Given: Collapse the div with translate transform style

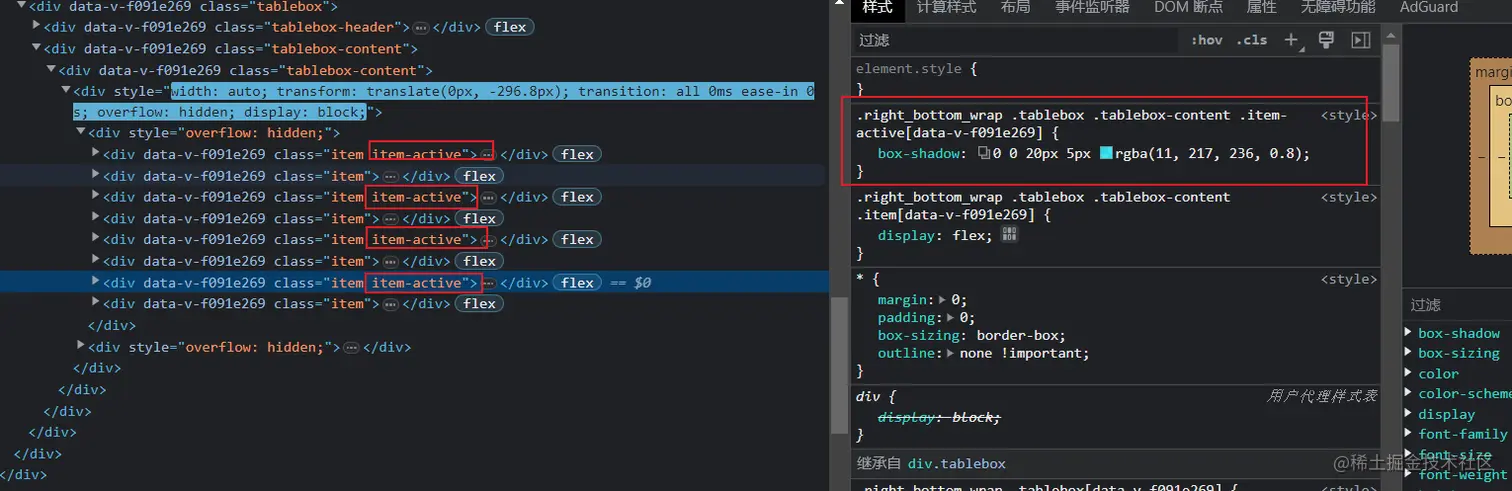Looking at the screenshot, I should pyautogui.click(x=66, y=91).
